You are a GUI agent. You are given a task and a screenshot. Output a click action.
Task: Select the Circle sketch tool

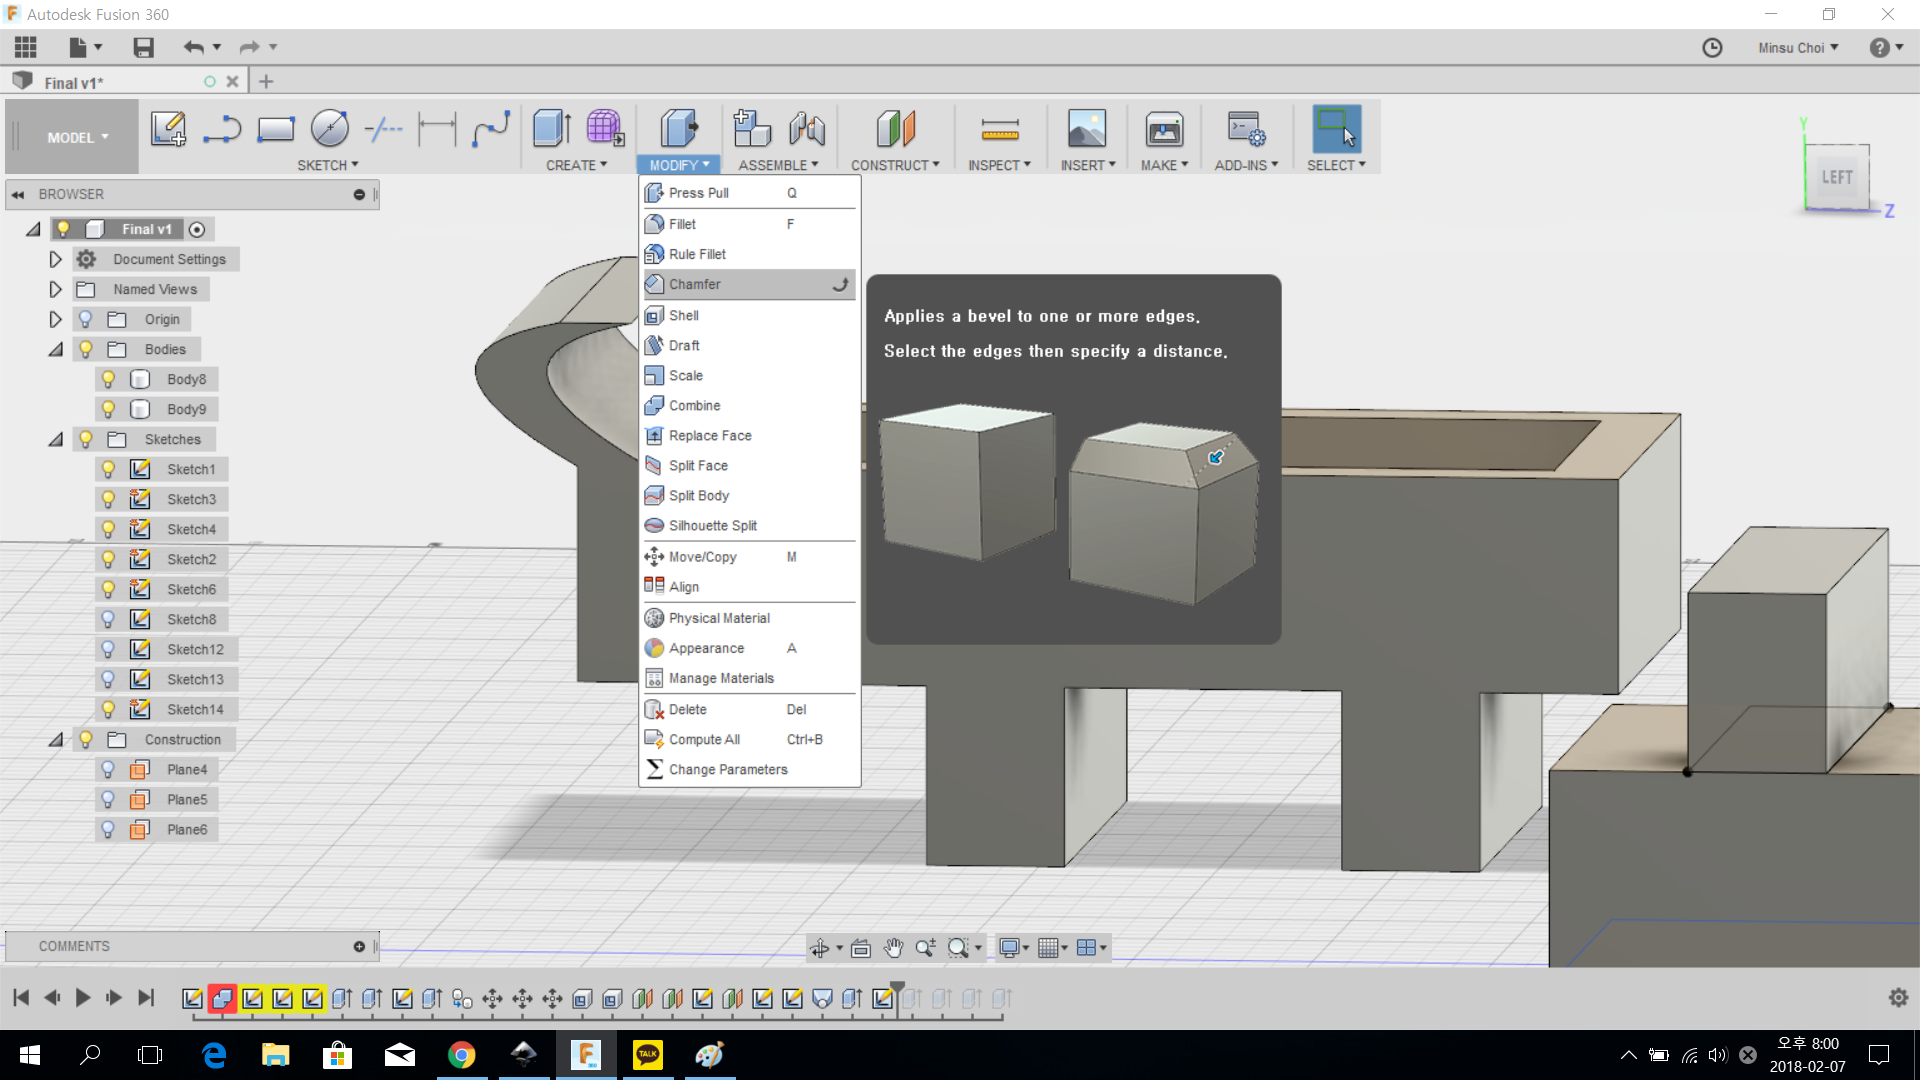click(330, 129)
